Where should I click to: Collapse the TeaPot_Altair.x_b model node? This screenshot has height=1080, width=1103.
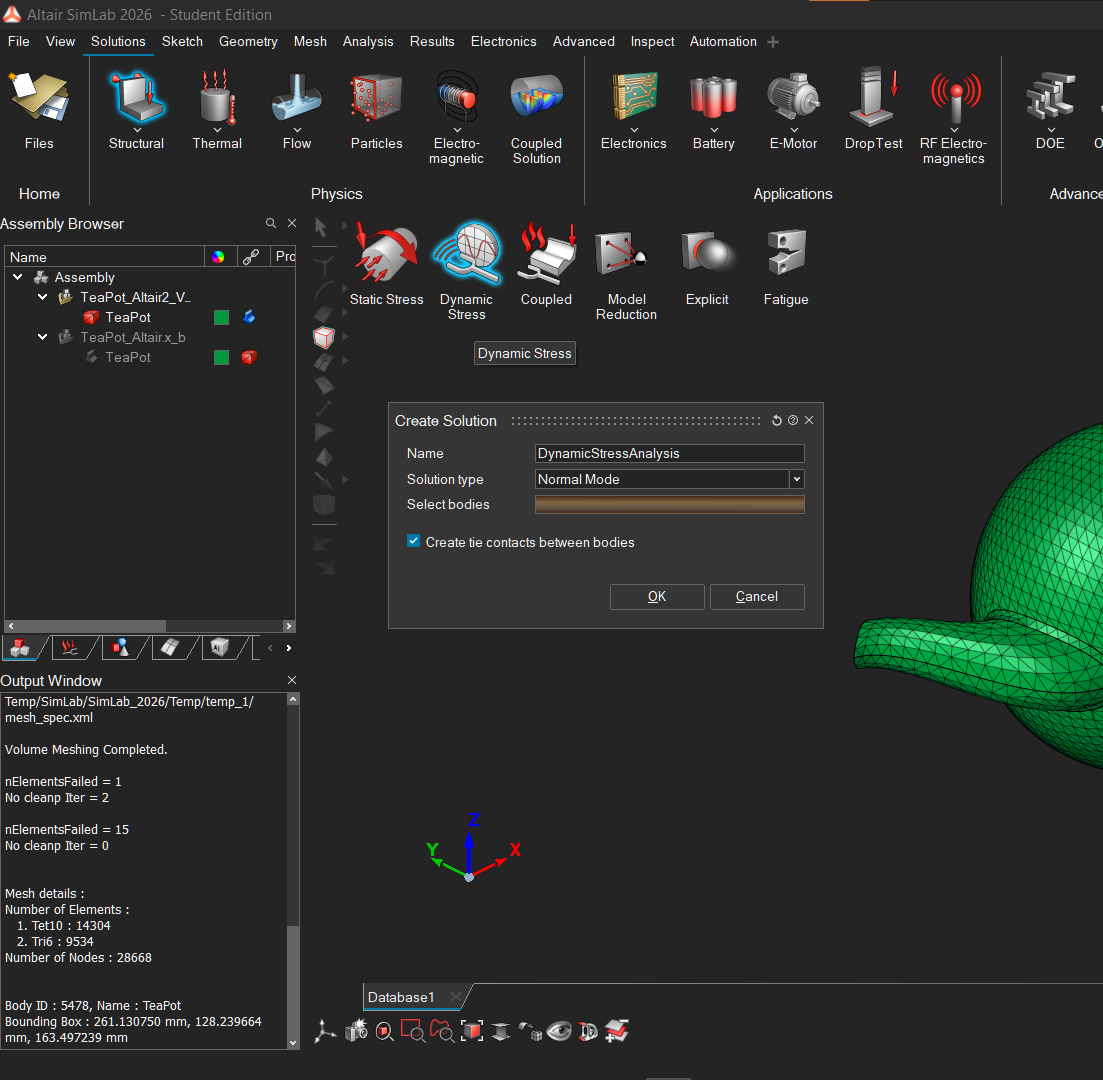coord(42,337)
